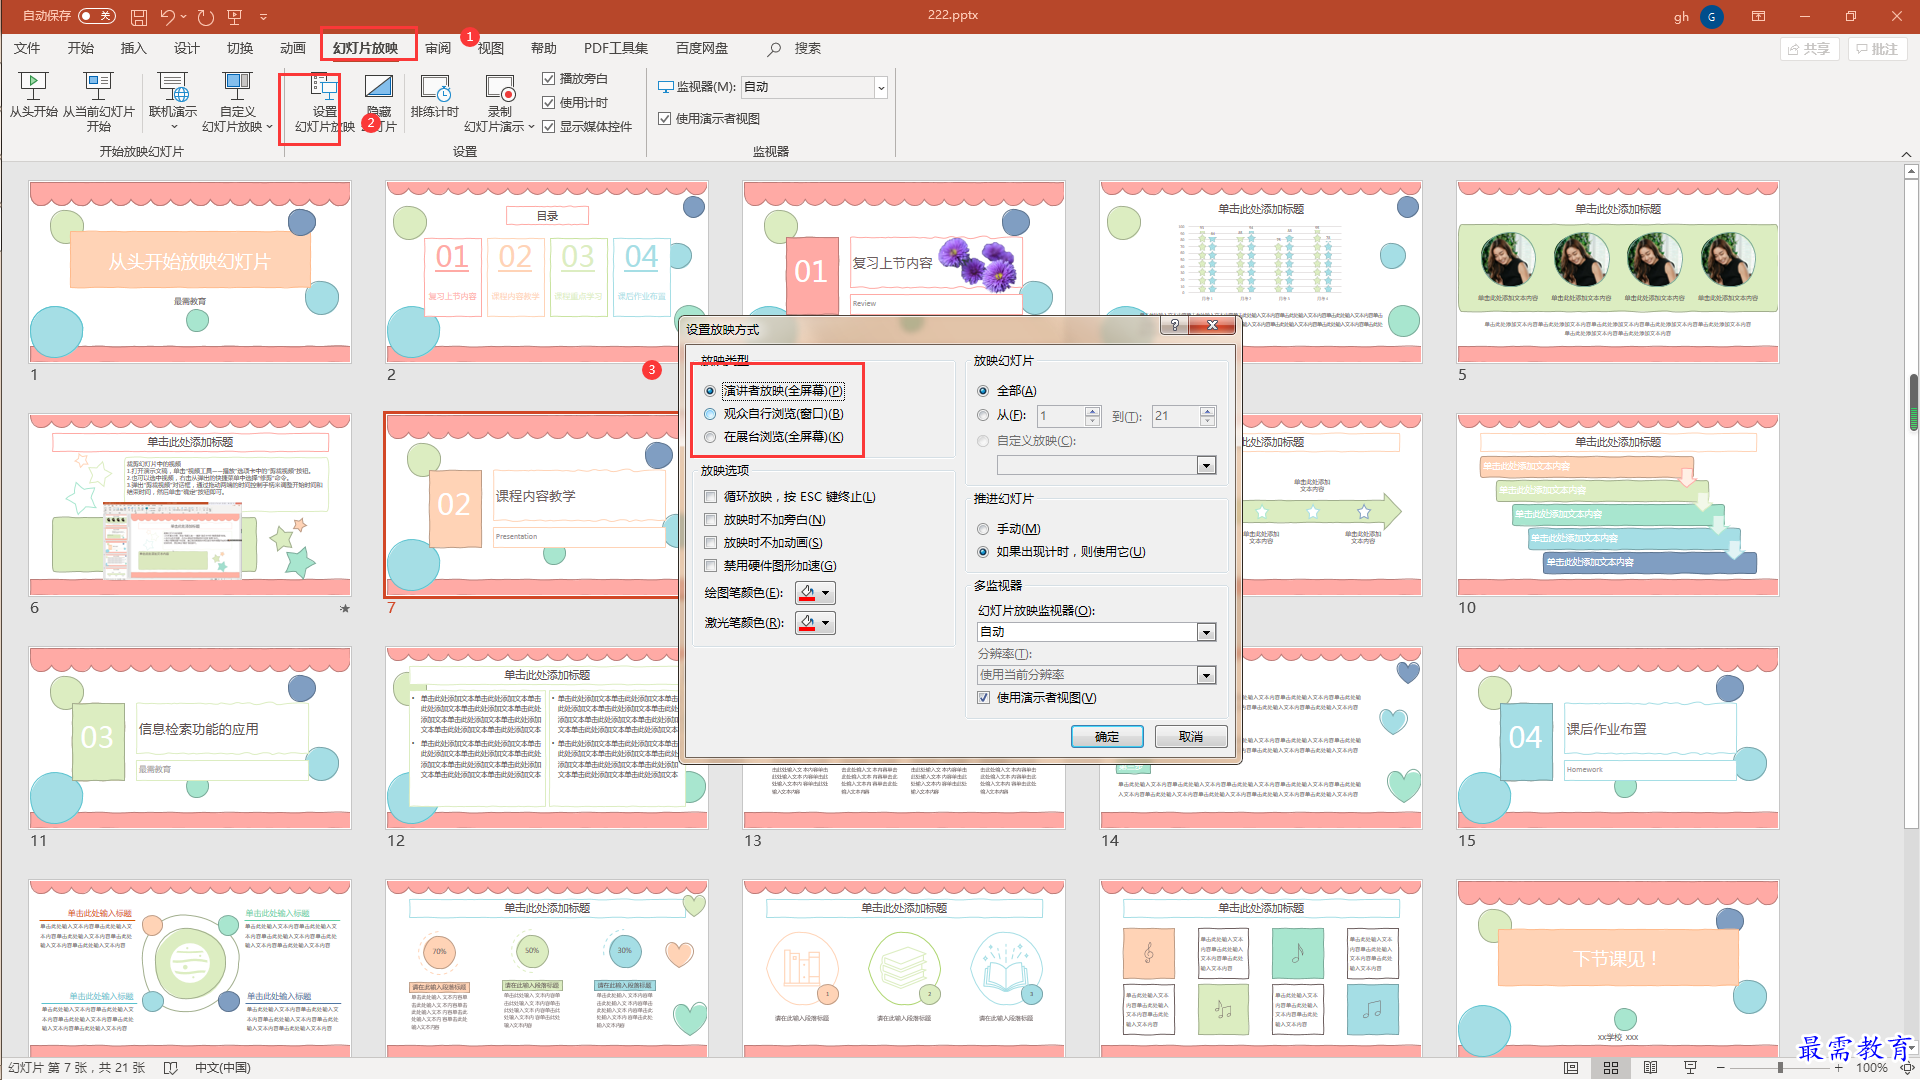Start slideshow from beginning (从头开始)
This screenshot has height=1080, width=1920.
click(x=33, y=96)
